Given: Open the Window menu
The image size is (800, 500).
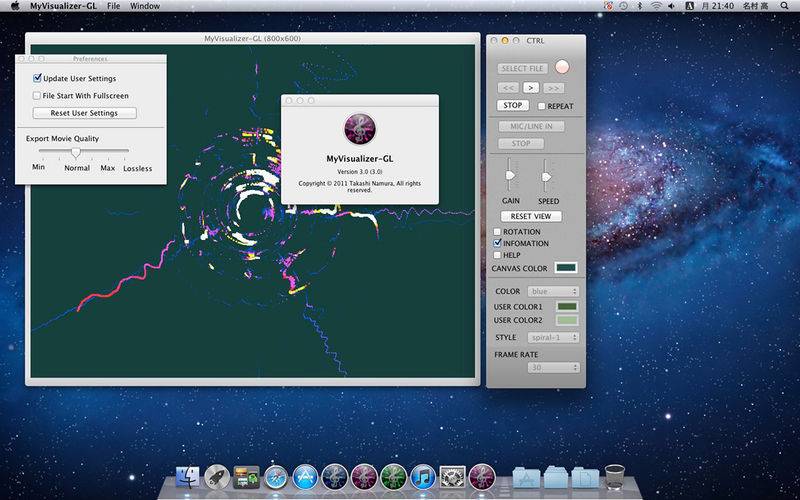Looking at the screenshot, I should [x=145, y=6].
